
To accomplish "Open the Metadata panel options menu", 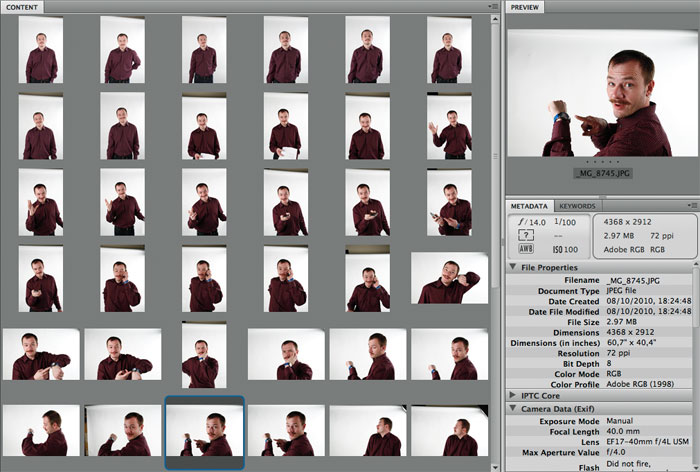I will (x=694, y=206).
